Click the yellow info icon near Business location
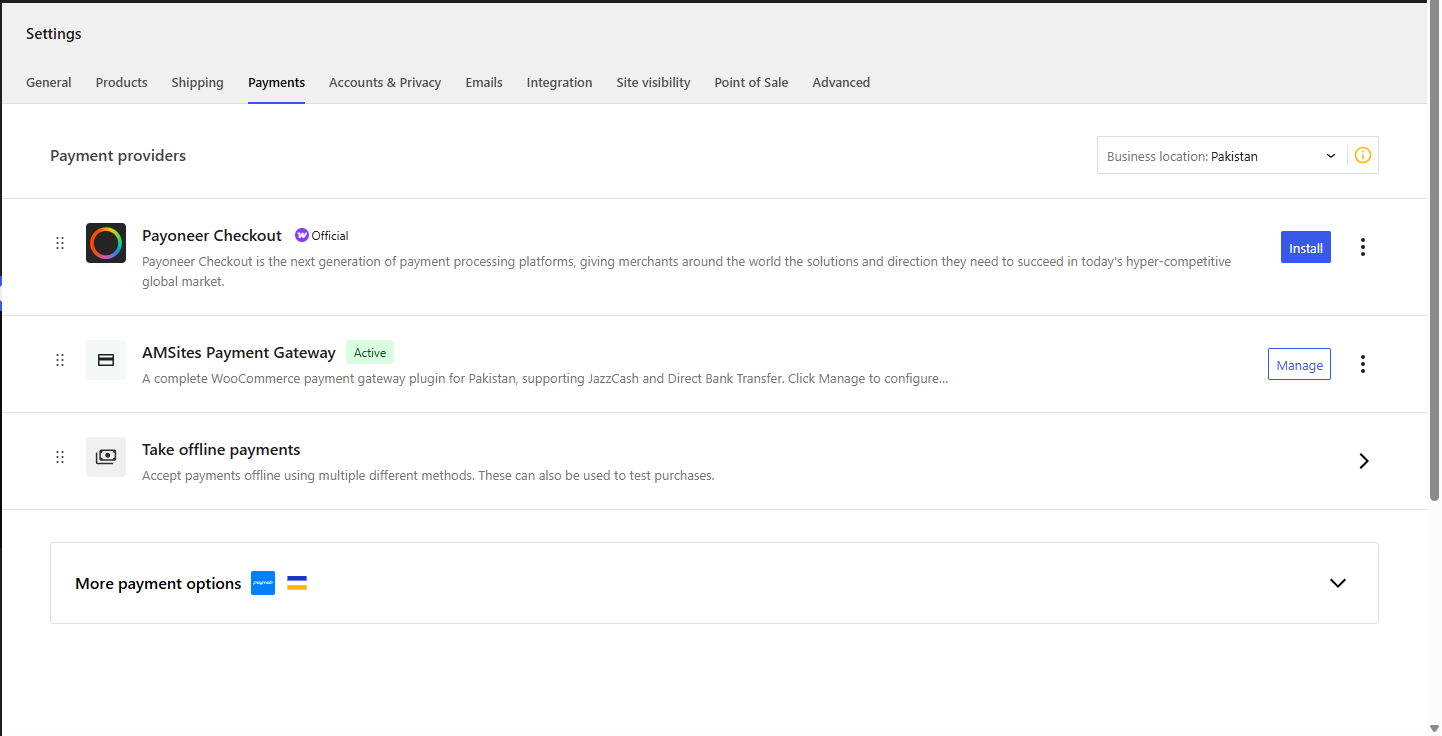 1363,156
